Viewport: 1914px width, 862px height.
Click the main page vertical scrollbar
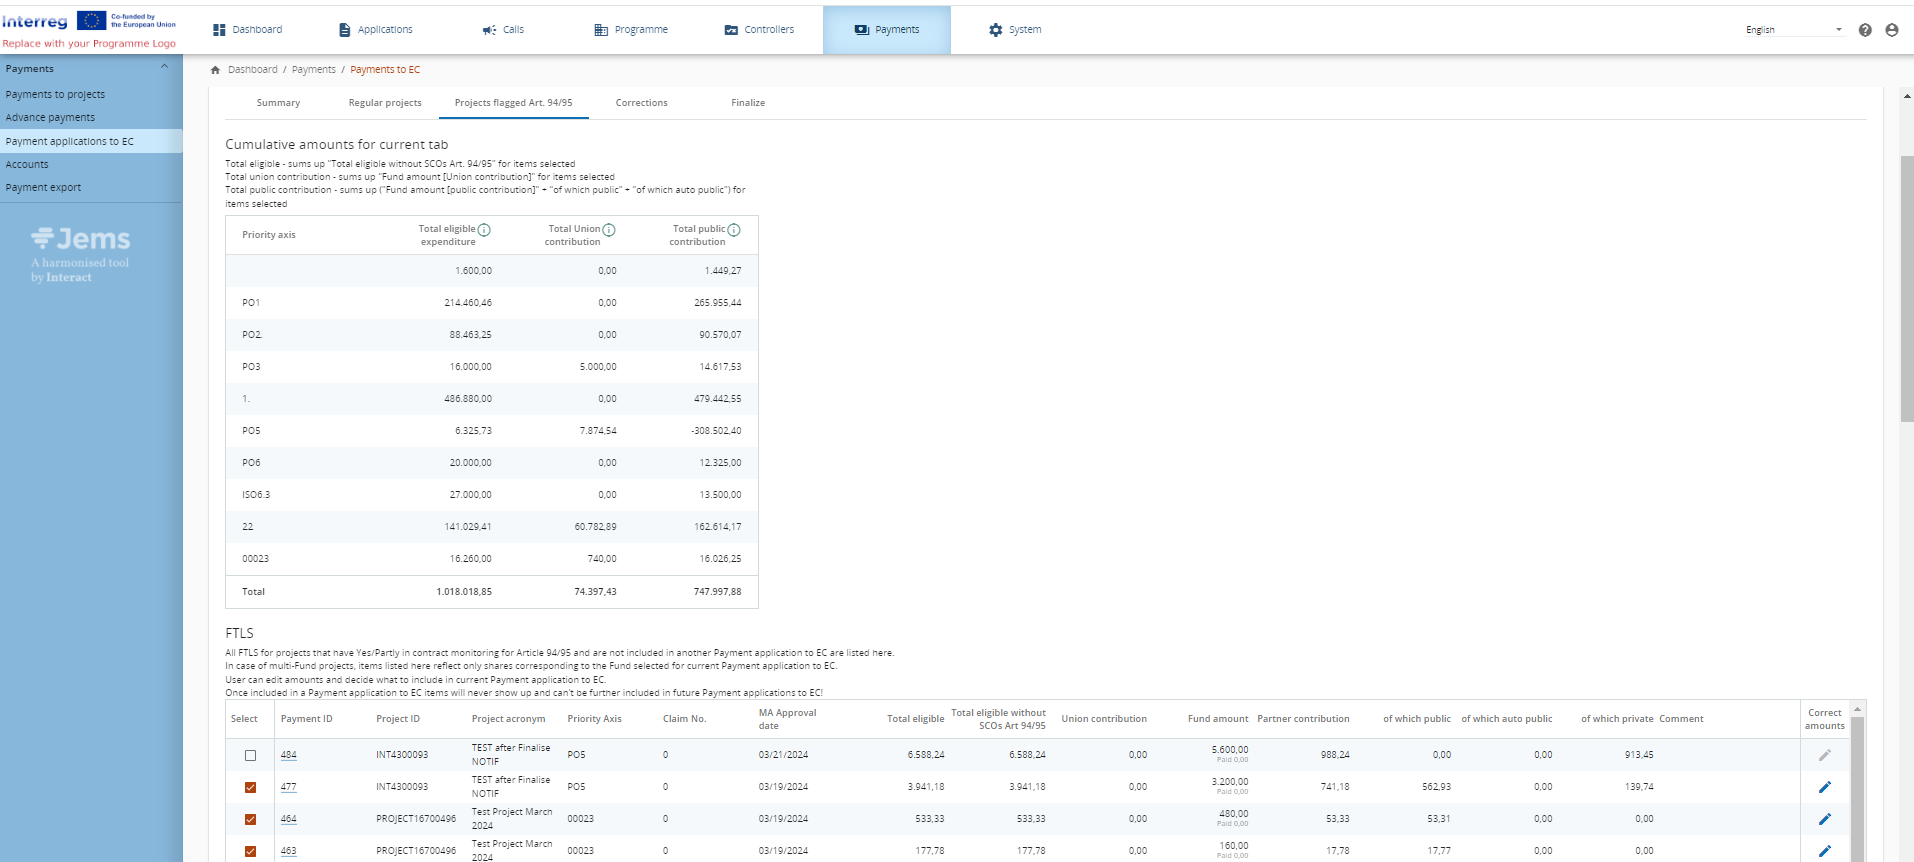point(1907,289)
